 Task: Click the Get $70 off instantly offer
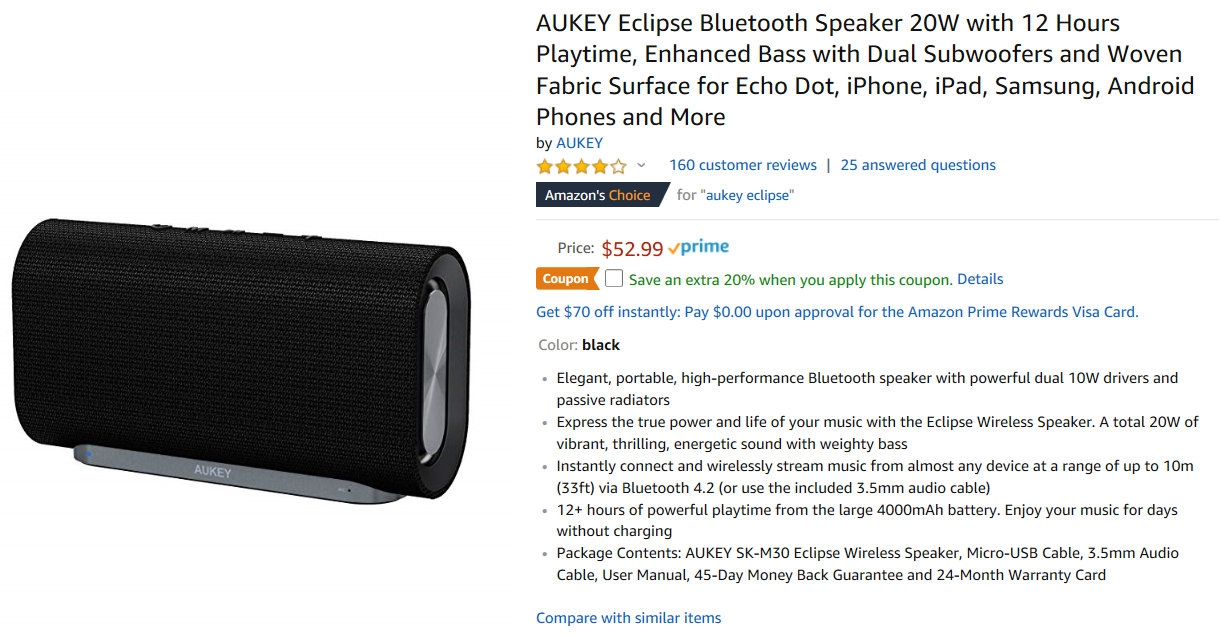click(837, 312)
